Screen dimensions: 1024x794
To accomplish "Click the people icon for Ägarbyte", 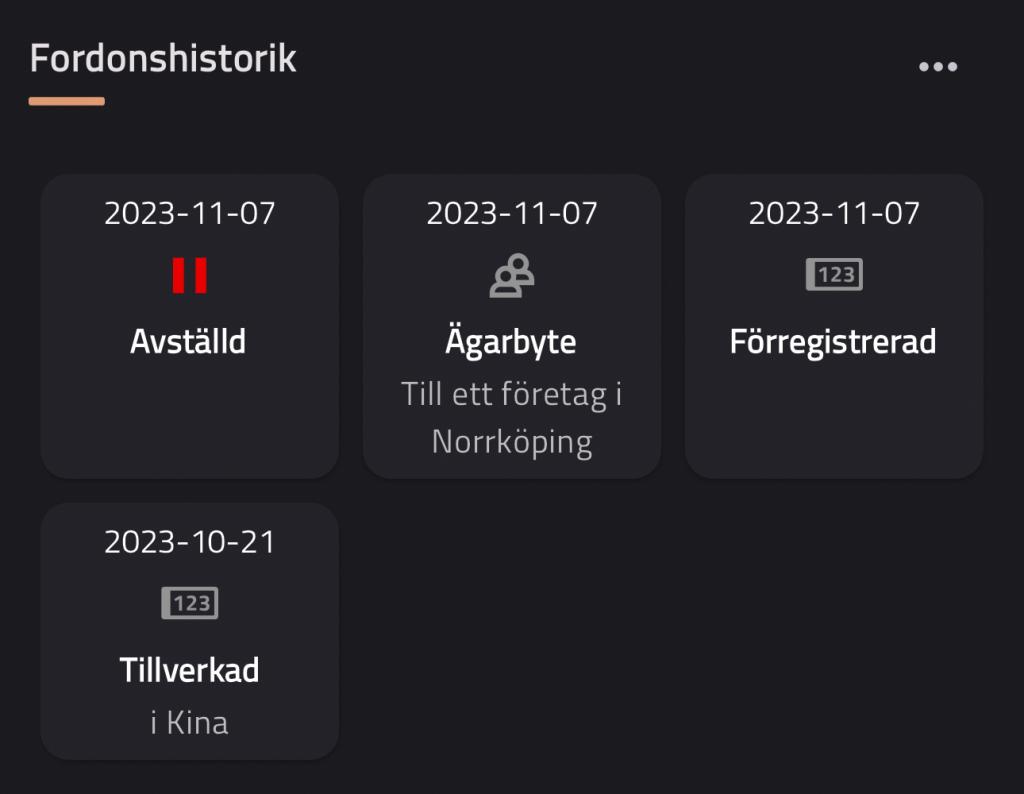I will tap(511, 275).
